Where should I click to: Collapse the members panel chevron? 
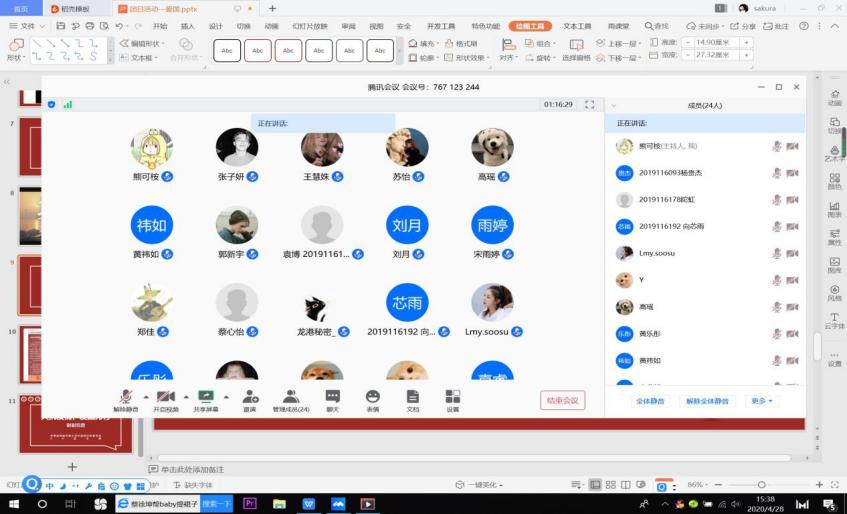[x=613, y=105]
